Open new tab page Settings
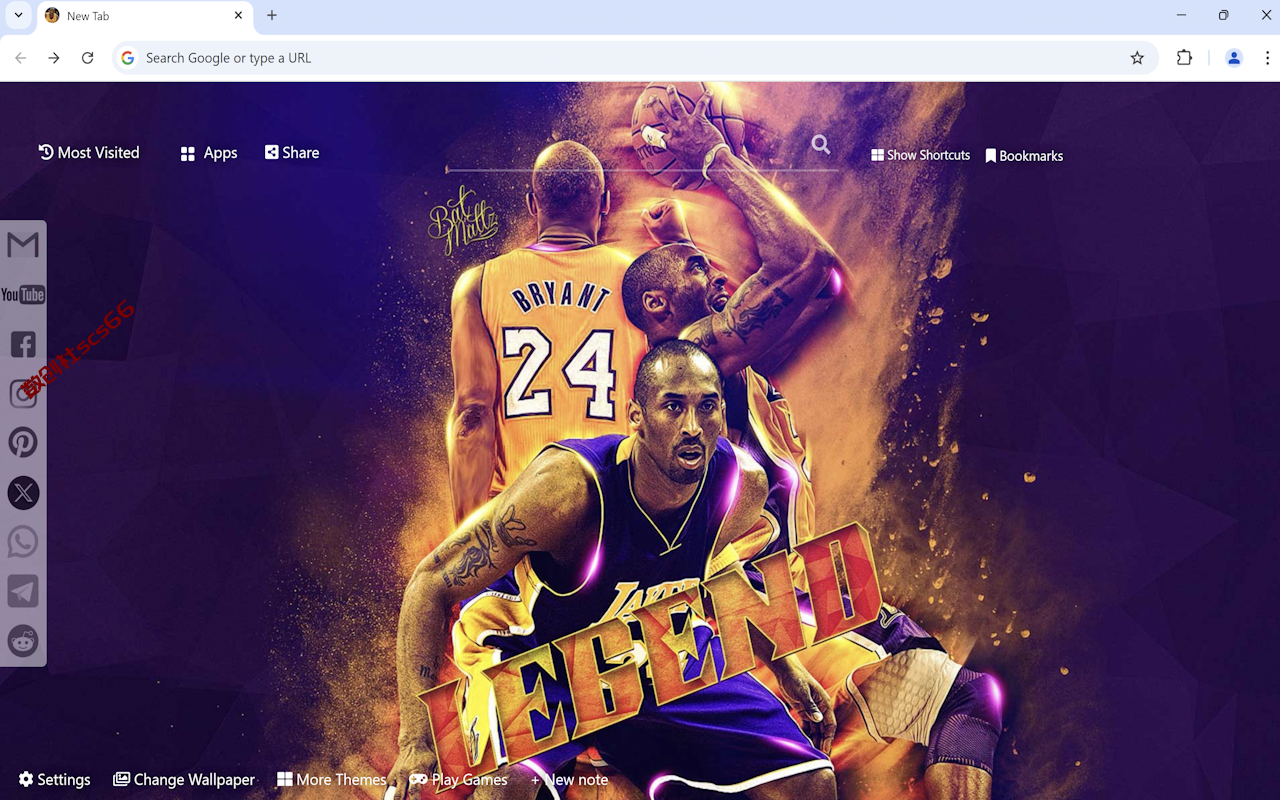1280x800 pixels. pos(55,779)
